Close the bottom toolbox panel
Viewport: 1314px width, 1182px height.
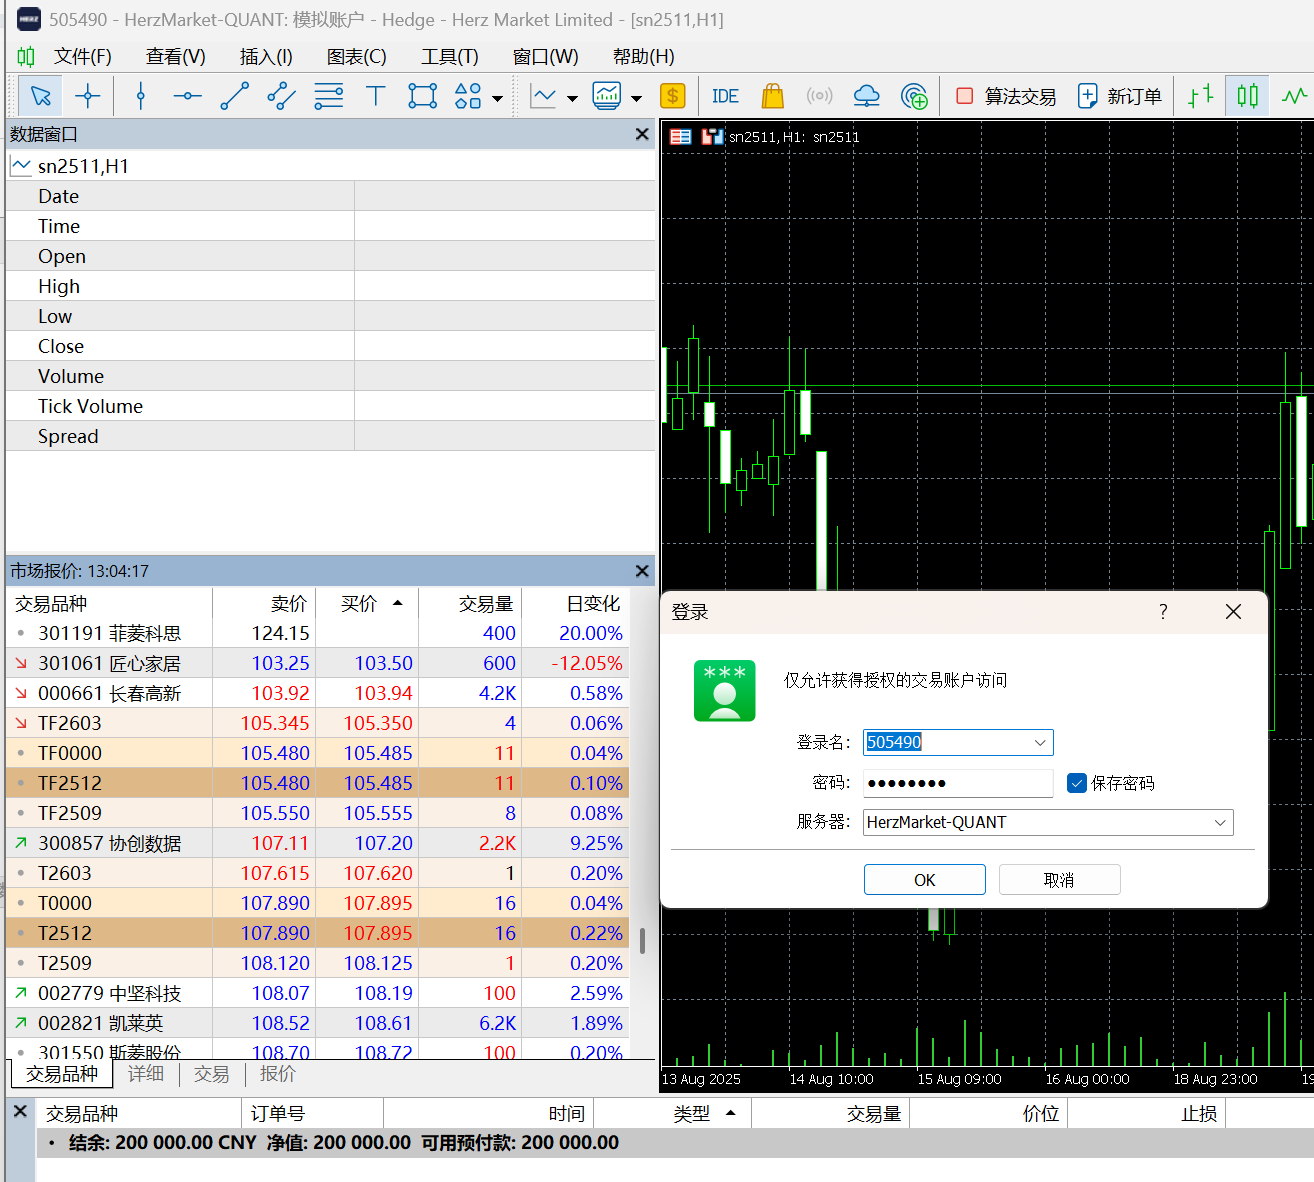(19, 1112)
